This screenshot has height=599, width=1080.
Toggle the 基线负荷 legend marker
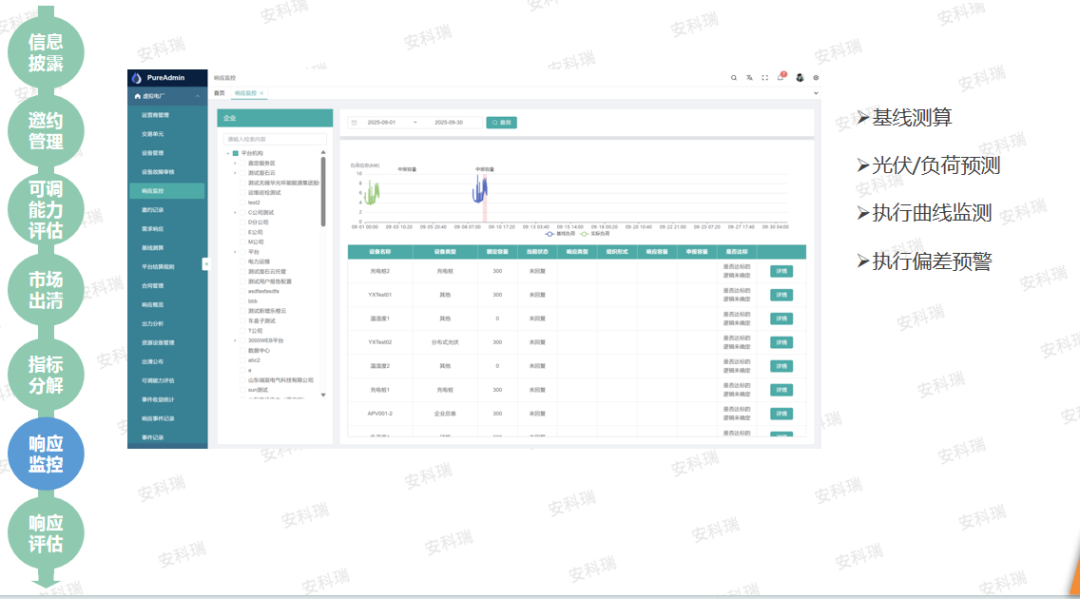(550, 234)
